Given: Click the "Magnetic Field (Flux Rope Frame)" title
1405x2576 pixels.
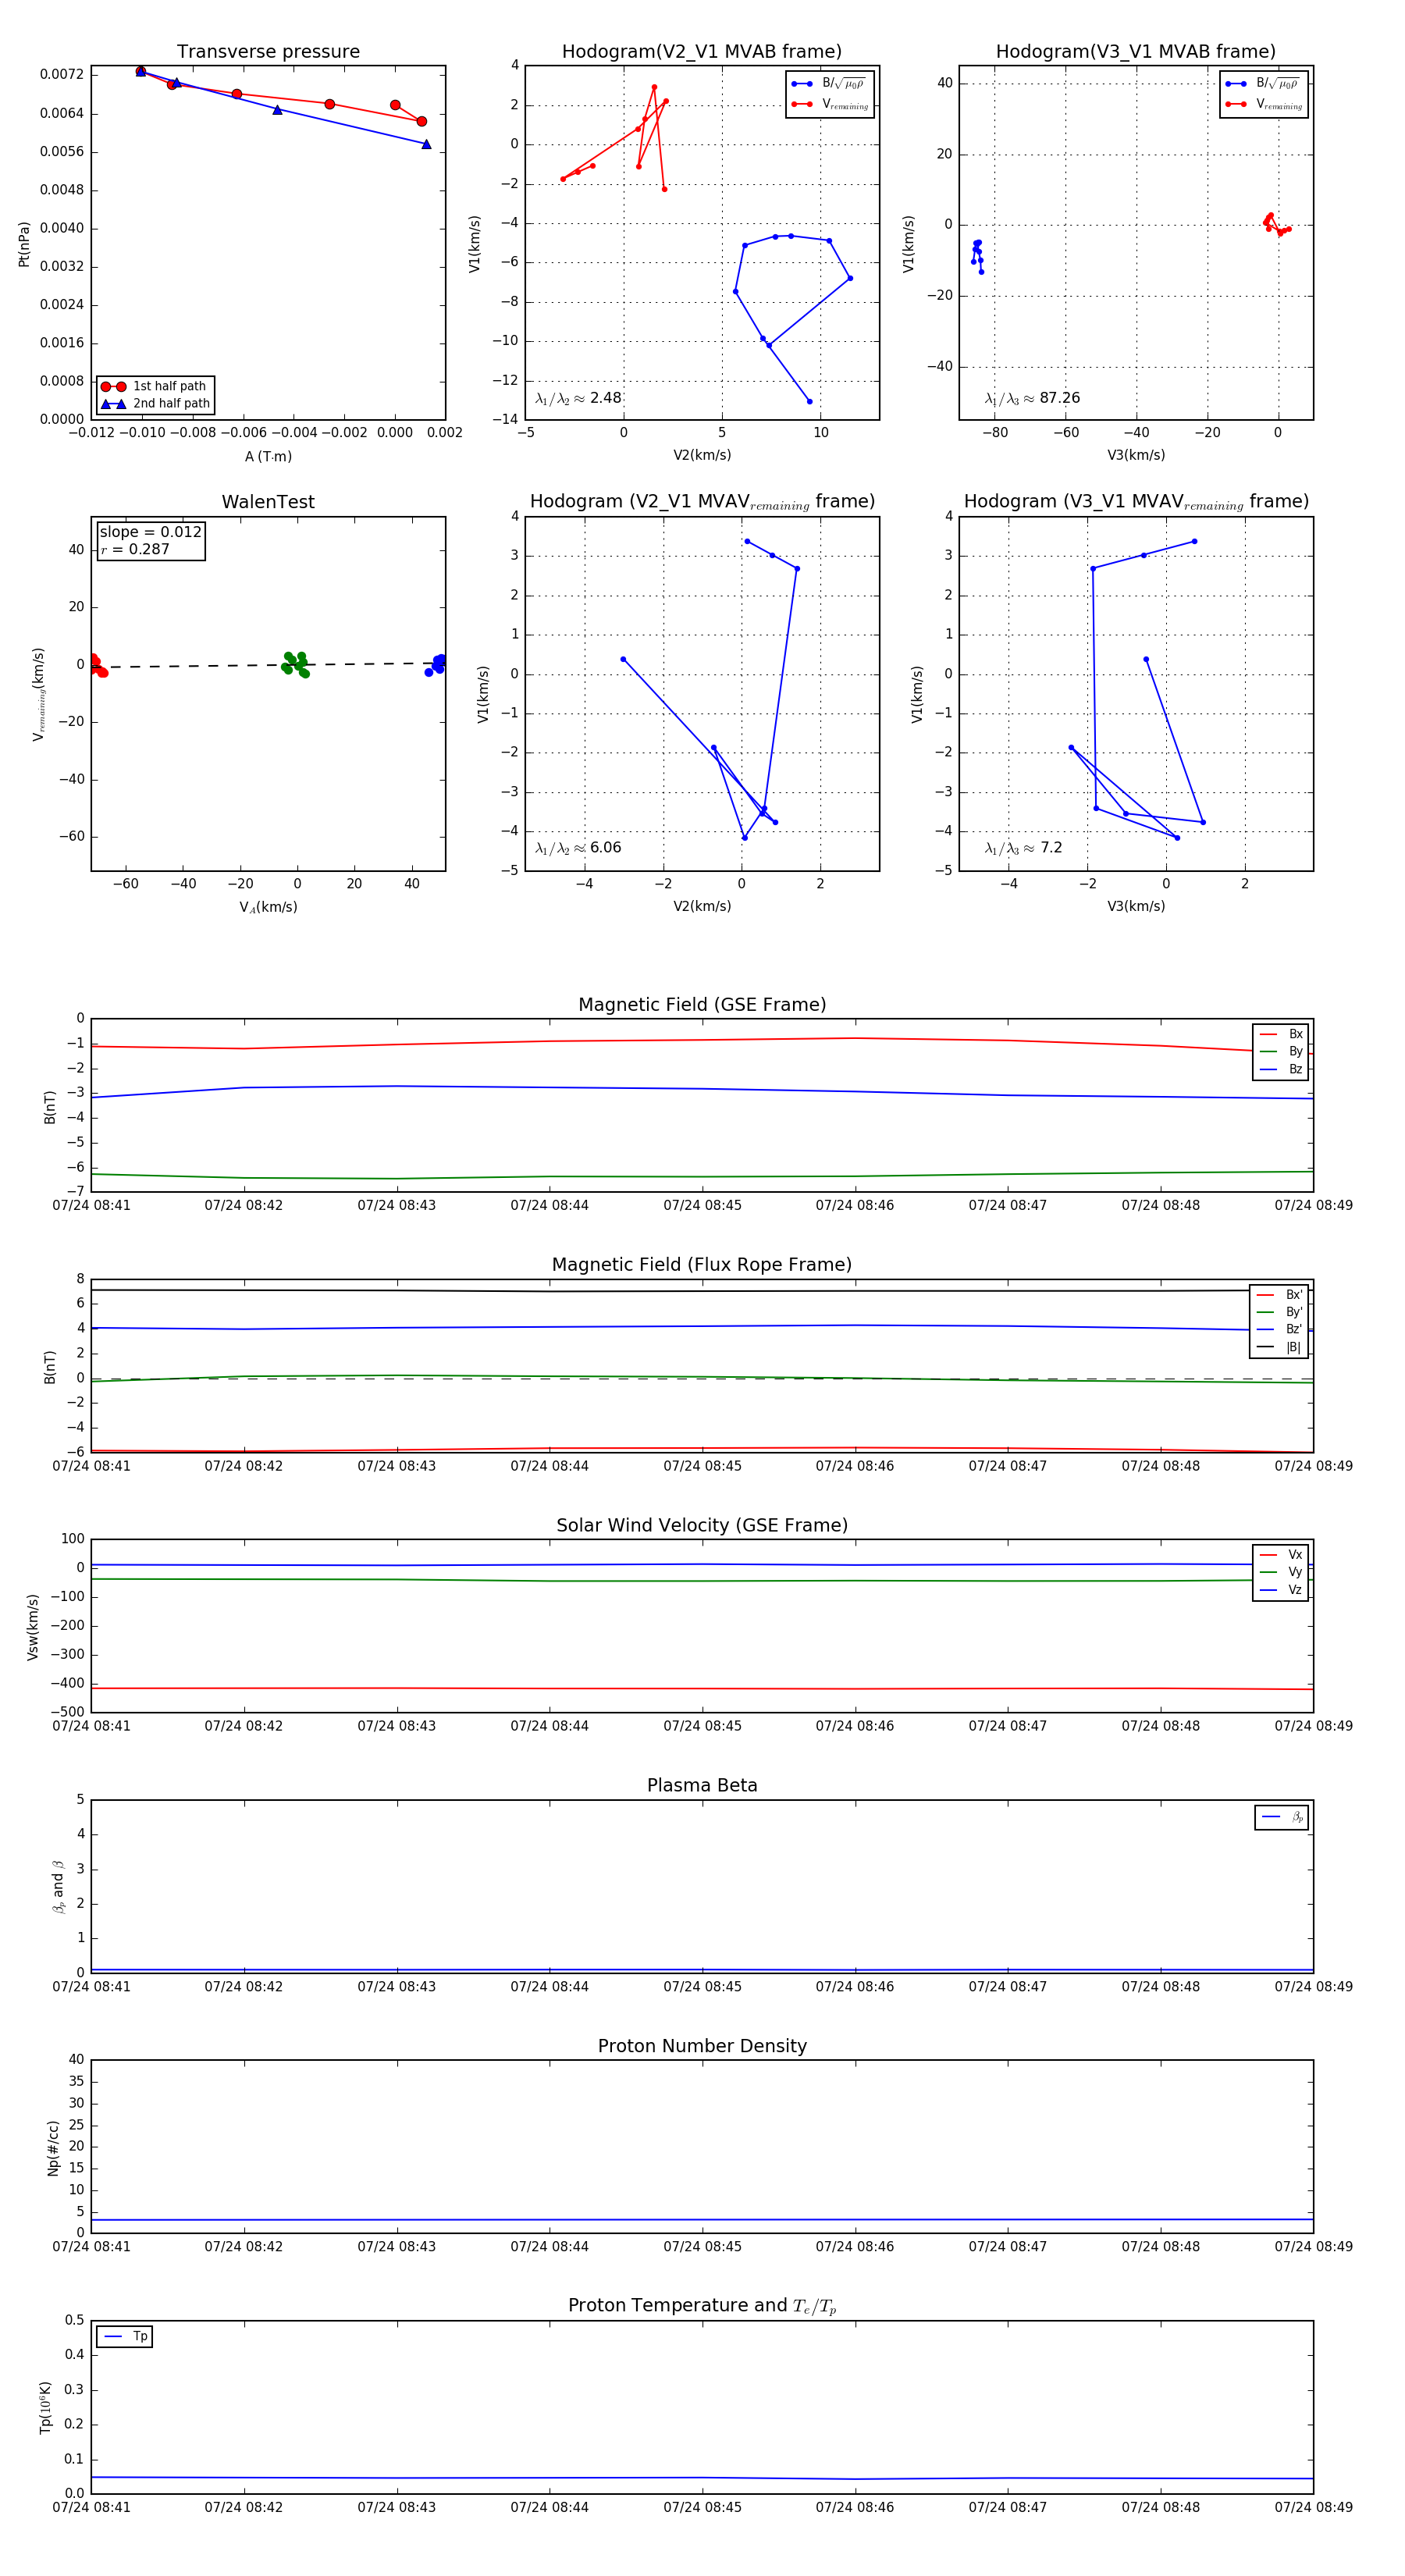Looking at the screenshot, I should [x=702, y=1265].
